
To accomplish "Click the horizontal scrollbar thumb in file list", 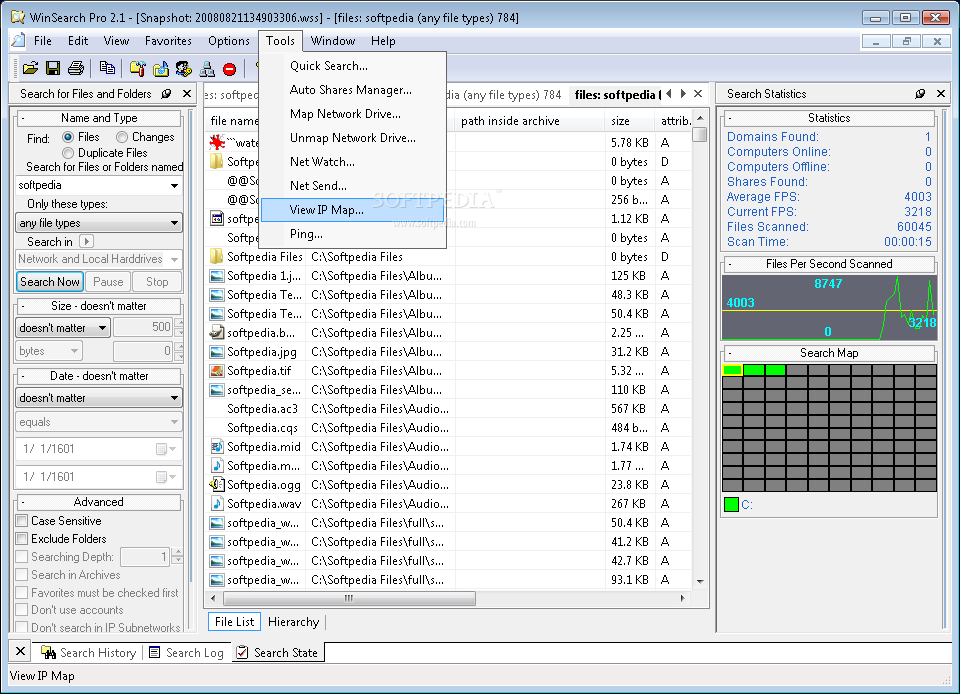I will coord(349,598).
